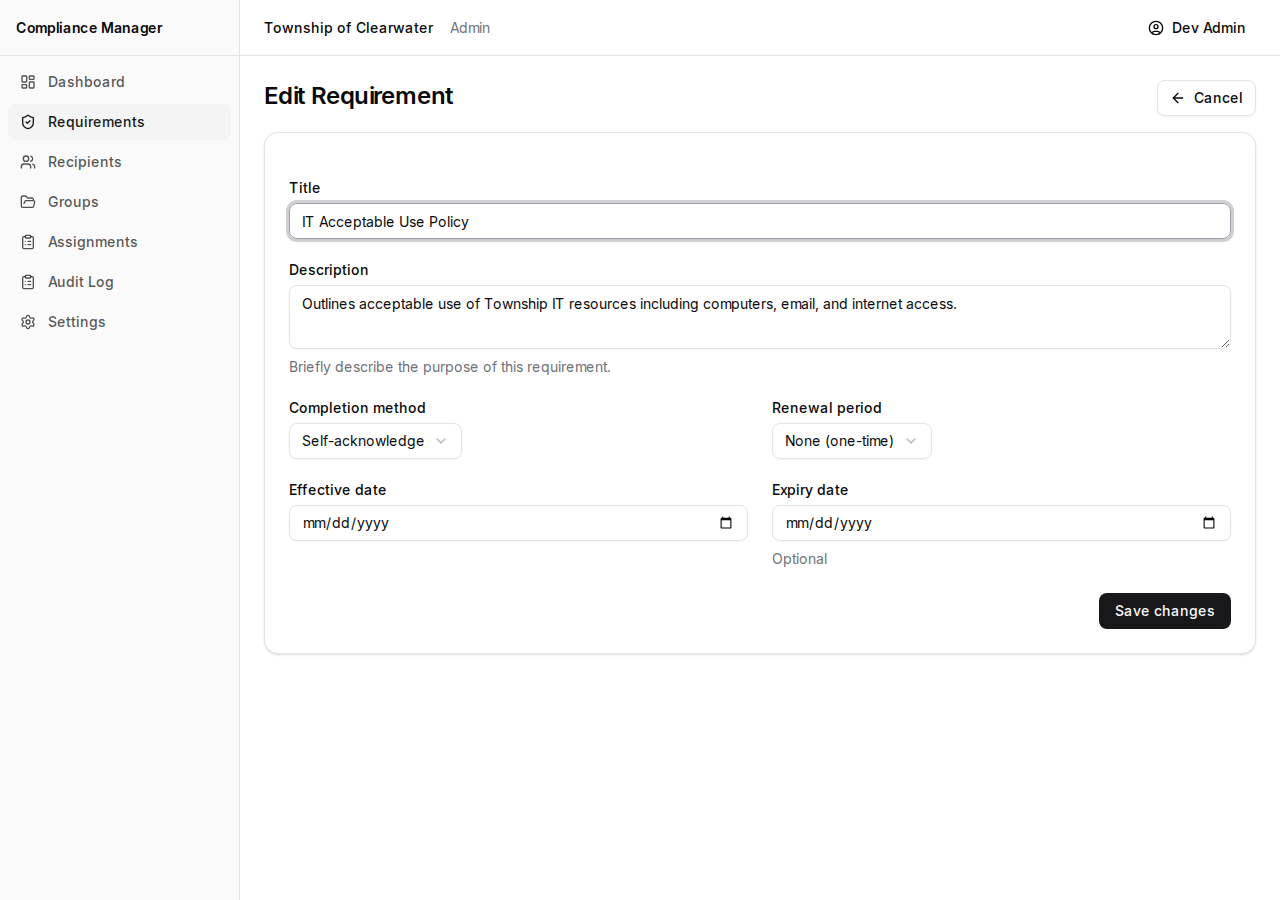
Task: Click the Title field label
Action: (305, 188)
